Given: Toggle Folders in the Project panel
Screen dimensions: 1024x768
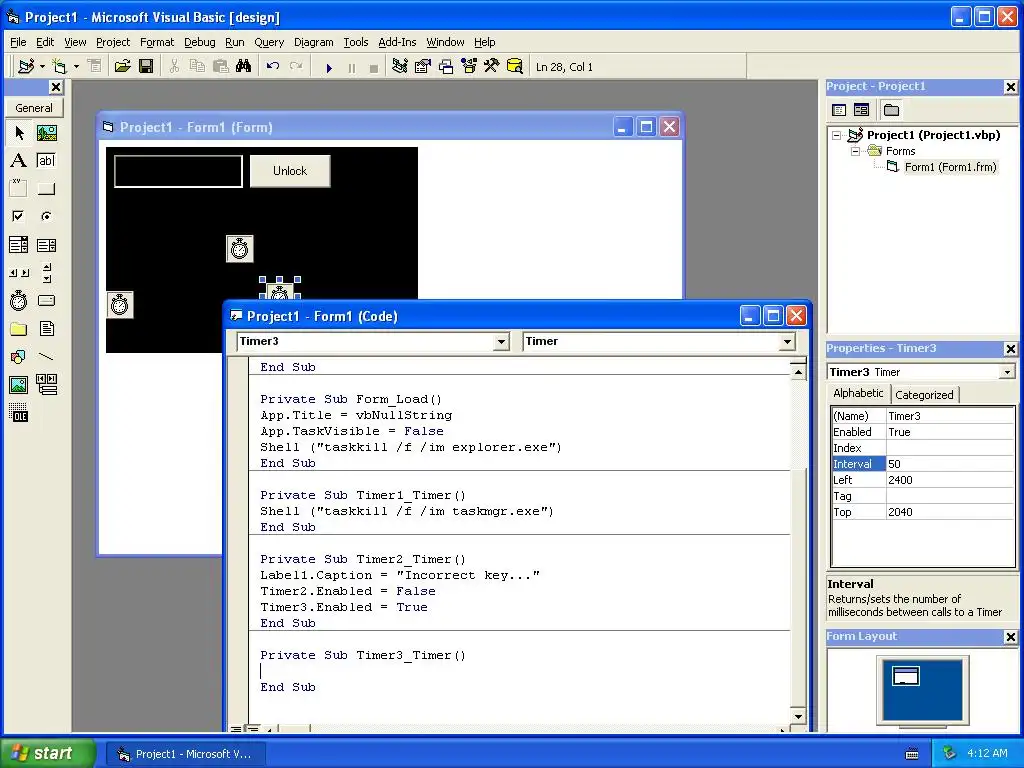Looking at the screenshot, I should tap(891, 110).
